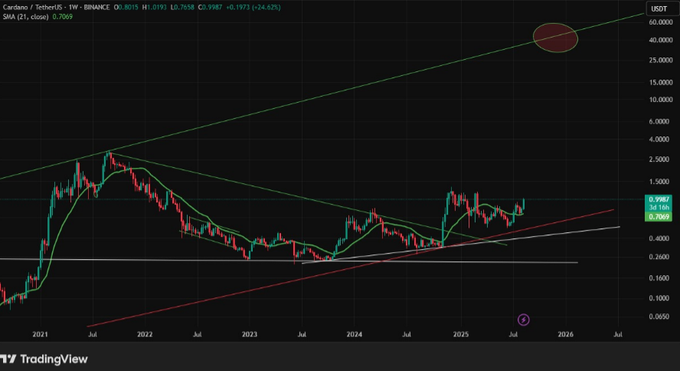Click the green 0.7069 SMA price tag
The height and width of the screenshot is (371, 680).
click(x=658, y=216)
